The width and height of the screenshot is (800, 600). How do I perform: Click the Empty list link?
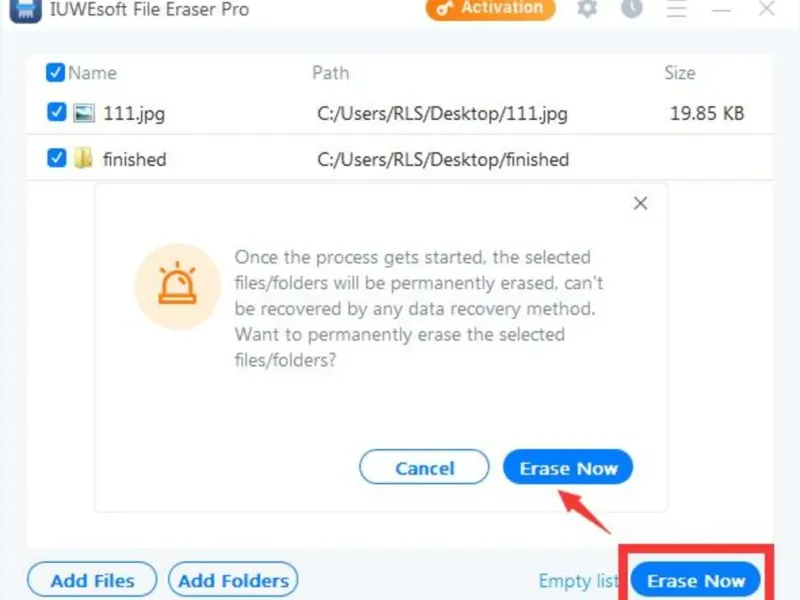click(579, 581)
